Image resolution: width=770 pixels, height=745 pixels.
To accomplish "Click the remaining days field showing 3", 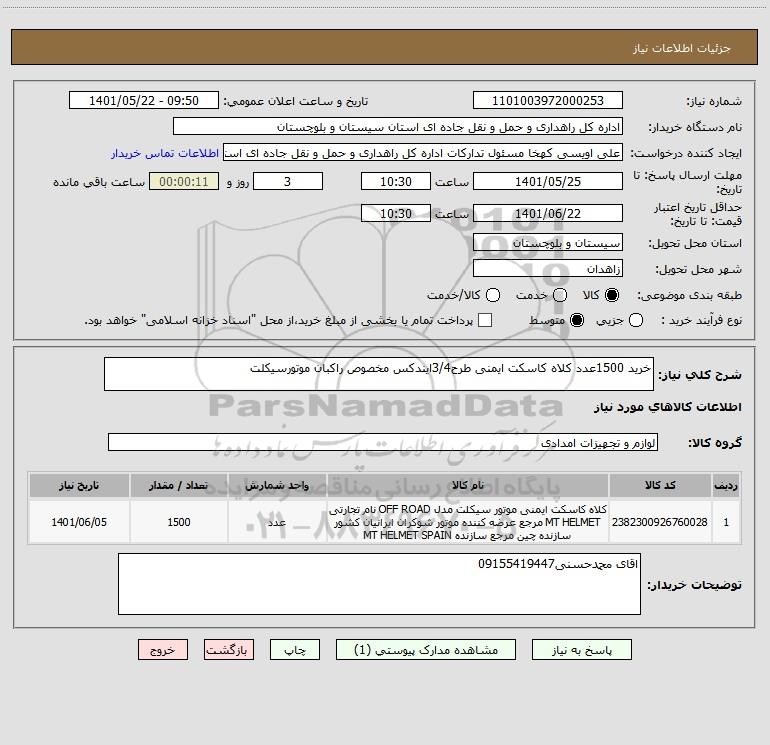I will click(x=288, y=181).
